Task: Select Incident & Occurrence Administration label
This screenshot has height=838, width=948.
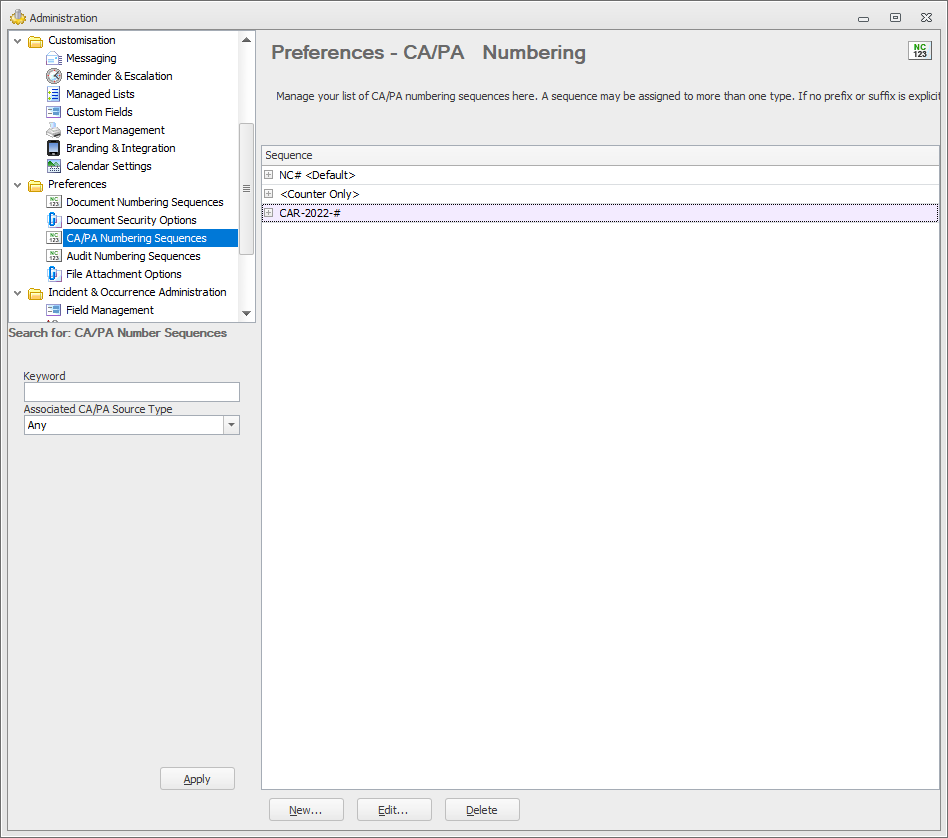Action: (x=137, y=293)
